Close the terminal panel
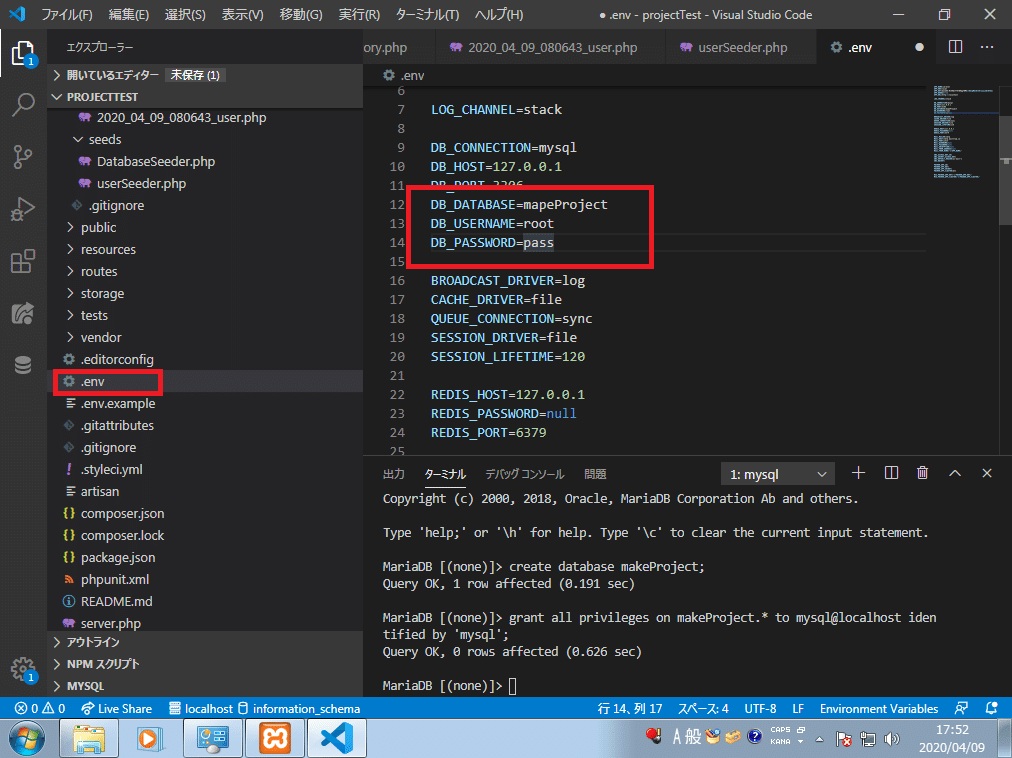 (x=987, y=473)
